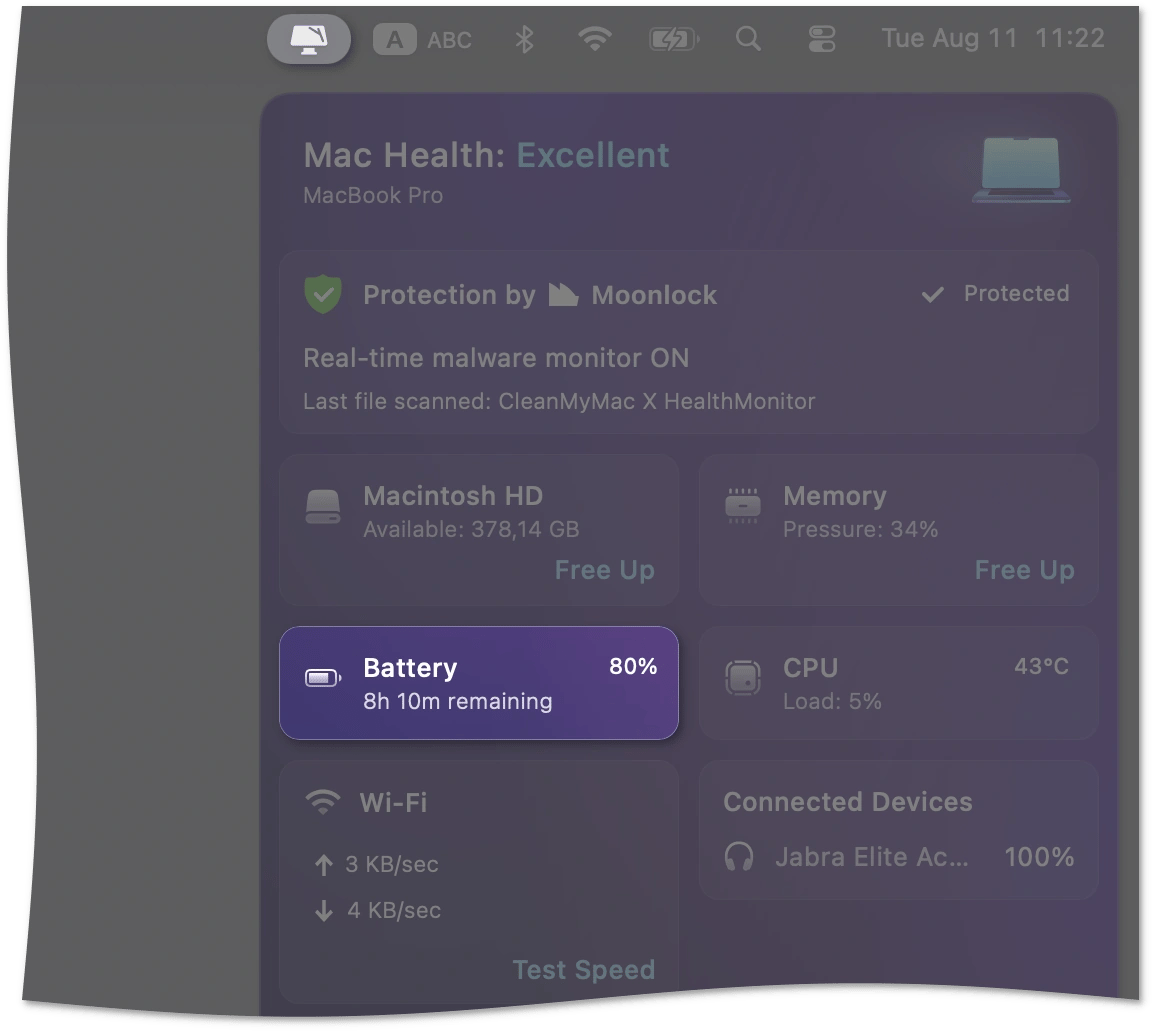Click 'Available: 378,14 GB' text
The height and width of the screenshot is (1031, 1152).
tap(471, 529)
